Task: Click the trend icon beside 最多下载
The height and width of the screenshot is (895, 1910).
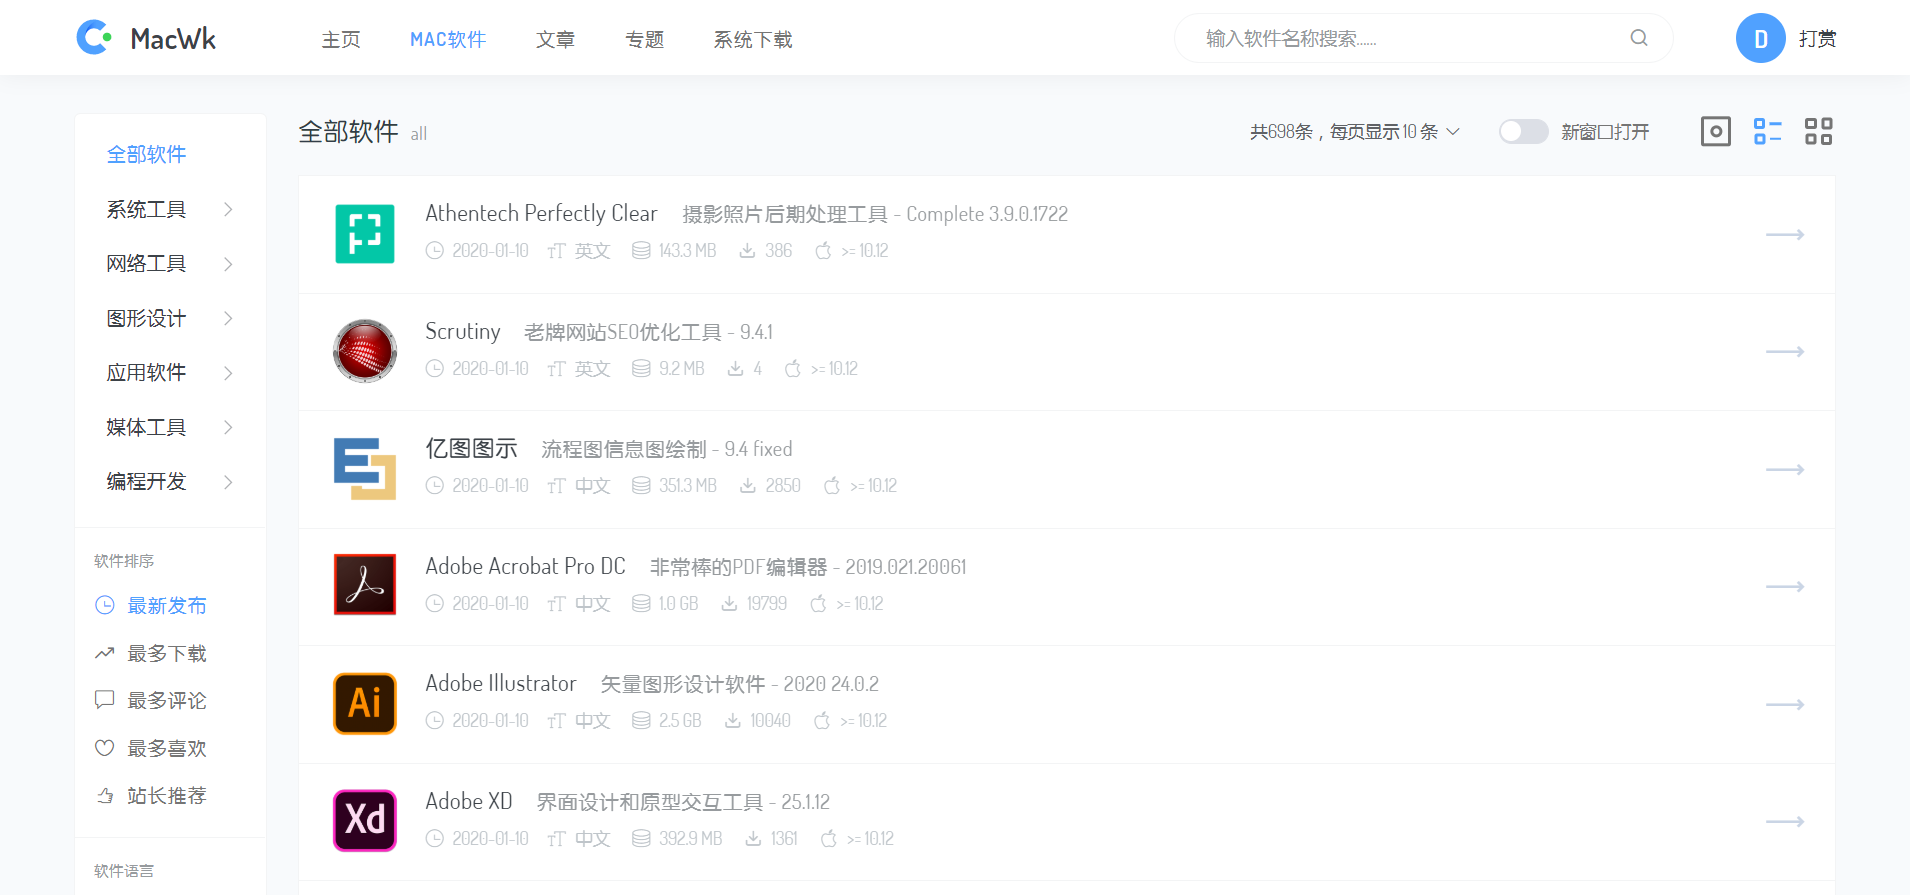Action: [x=105, y=653]
